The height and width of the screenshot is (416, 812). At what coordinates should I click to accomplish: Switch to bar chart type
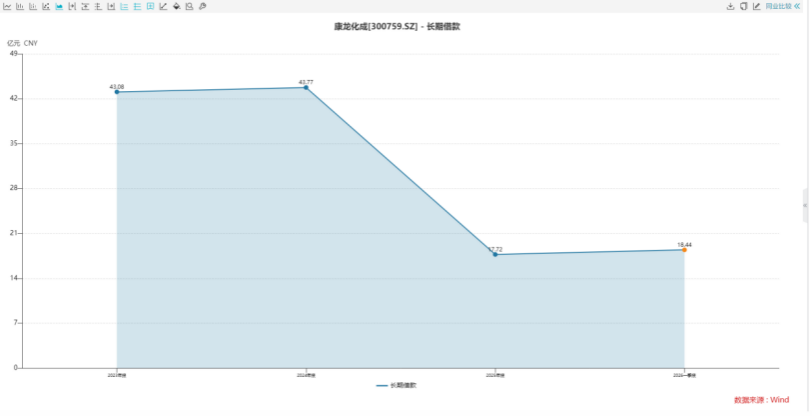20,6
